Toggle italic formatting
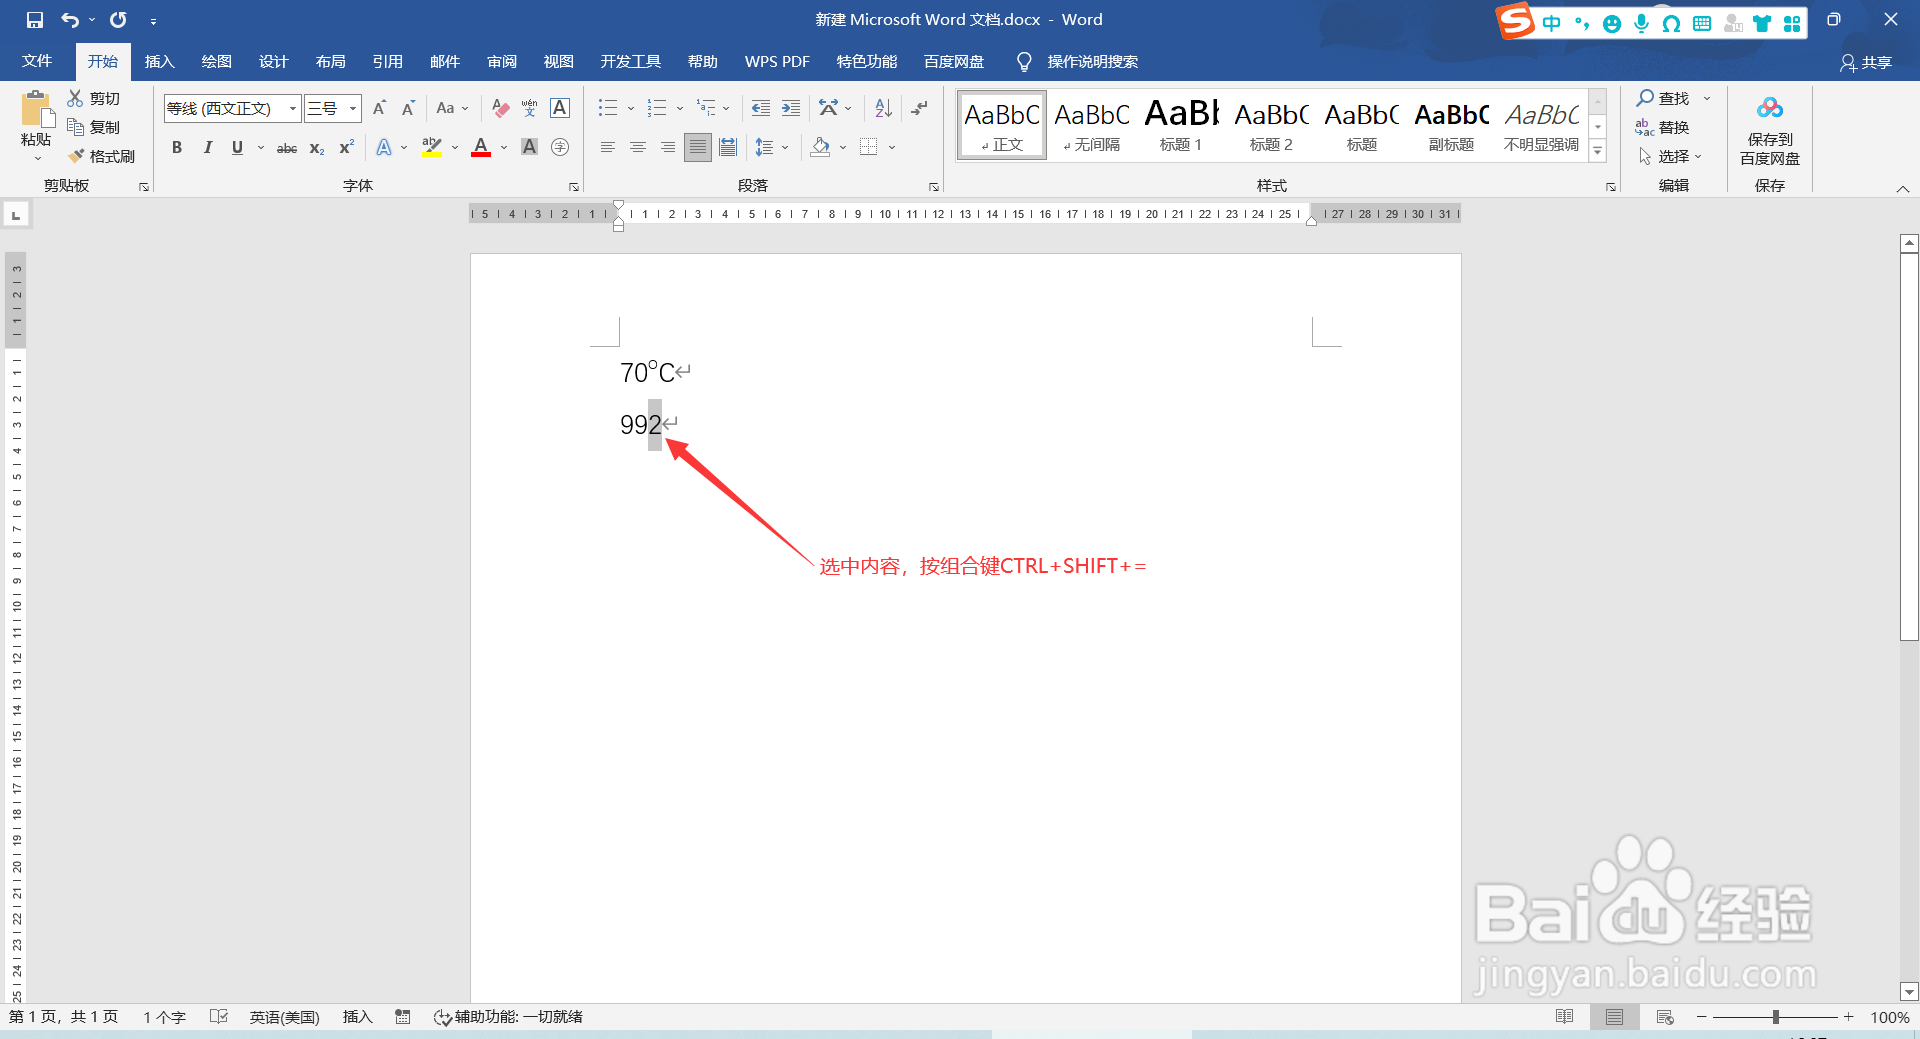Screen dimensions: 1920x1039 pyautogui.click(x=207, y=147)
